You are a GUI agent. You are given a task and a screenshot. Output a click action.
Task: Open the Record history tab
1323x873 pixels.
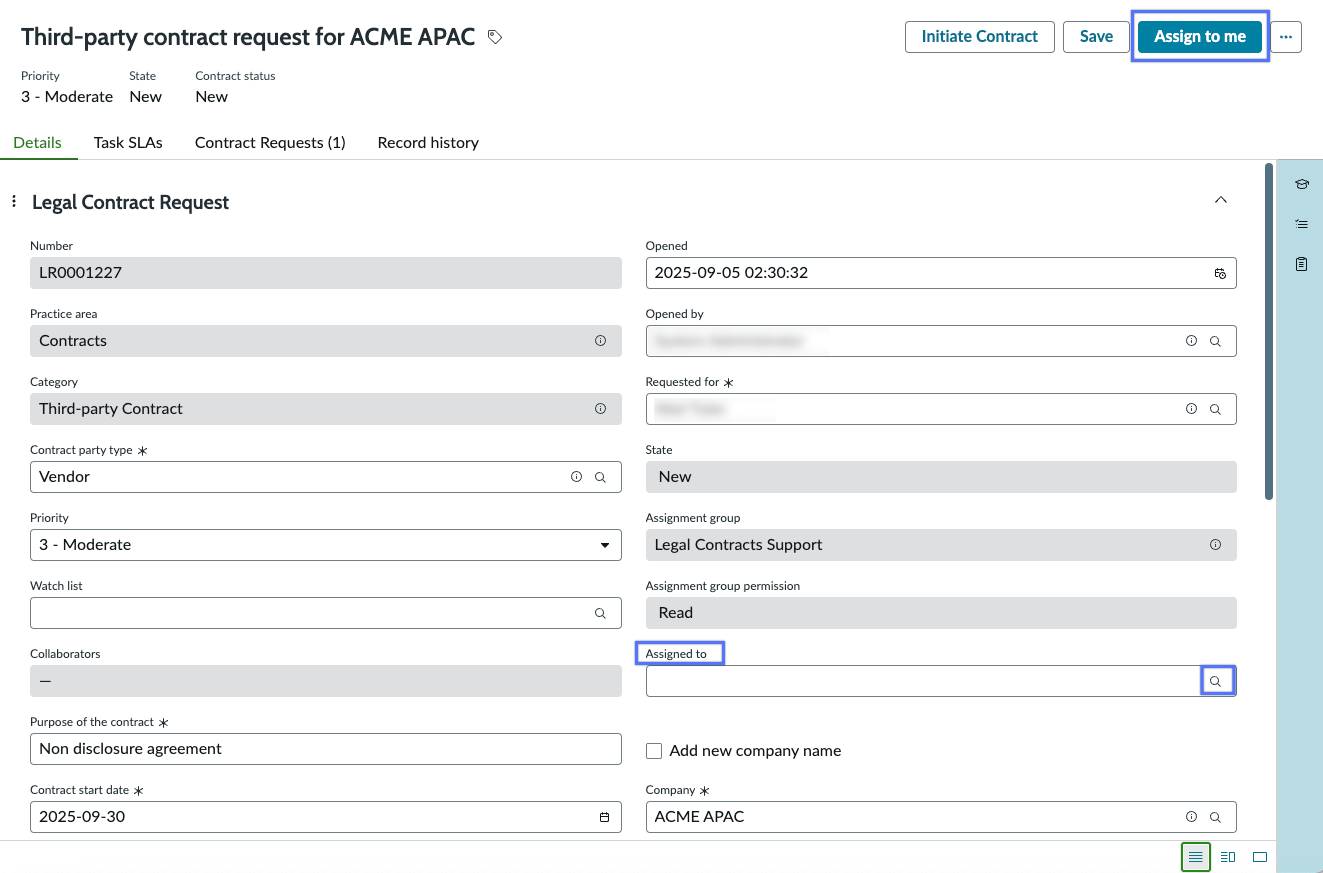[428, 142]
